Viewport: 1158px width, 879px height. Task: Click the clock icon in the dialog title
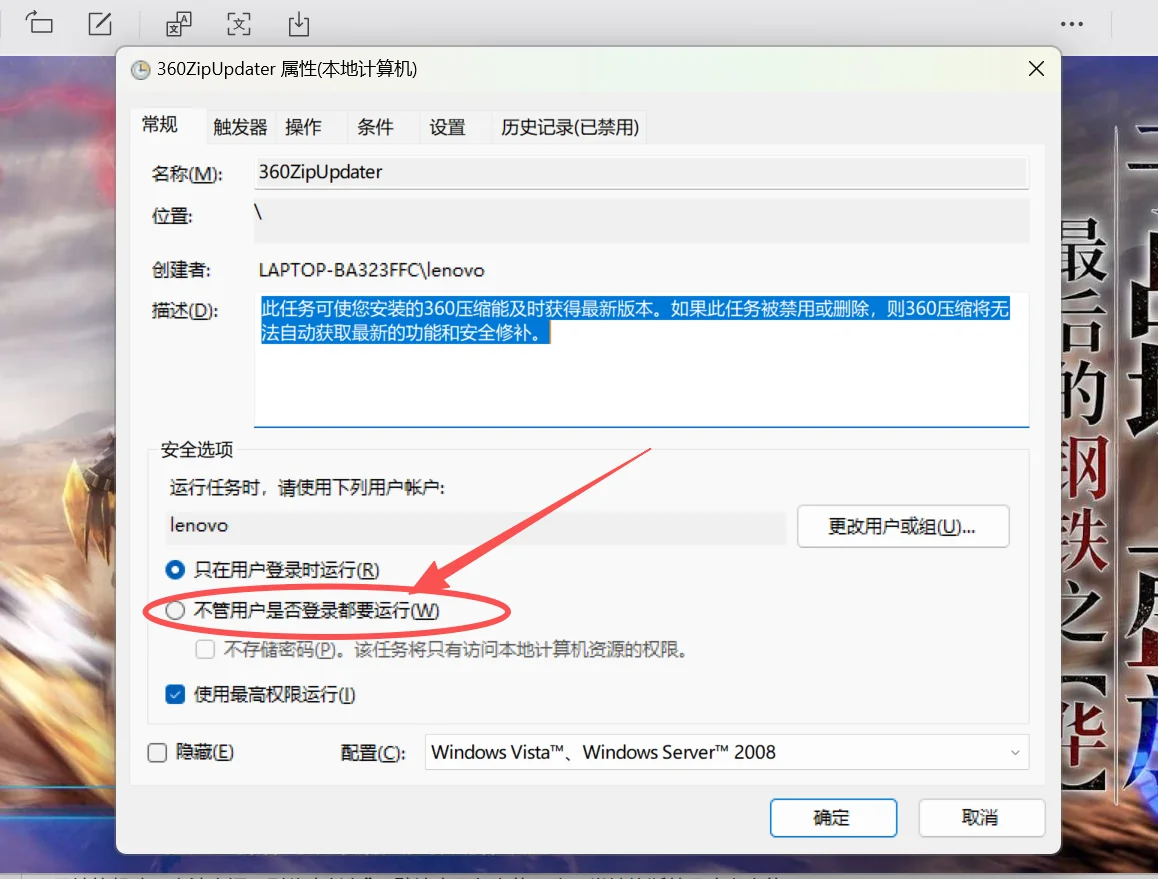140,70
